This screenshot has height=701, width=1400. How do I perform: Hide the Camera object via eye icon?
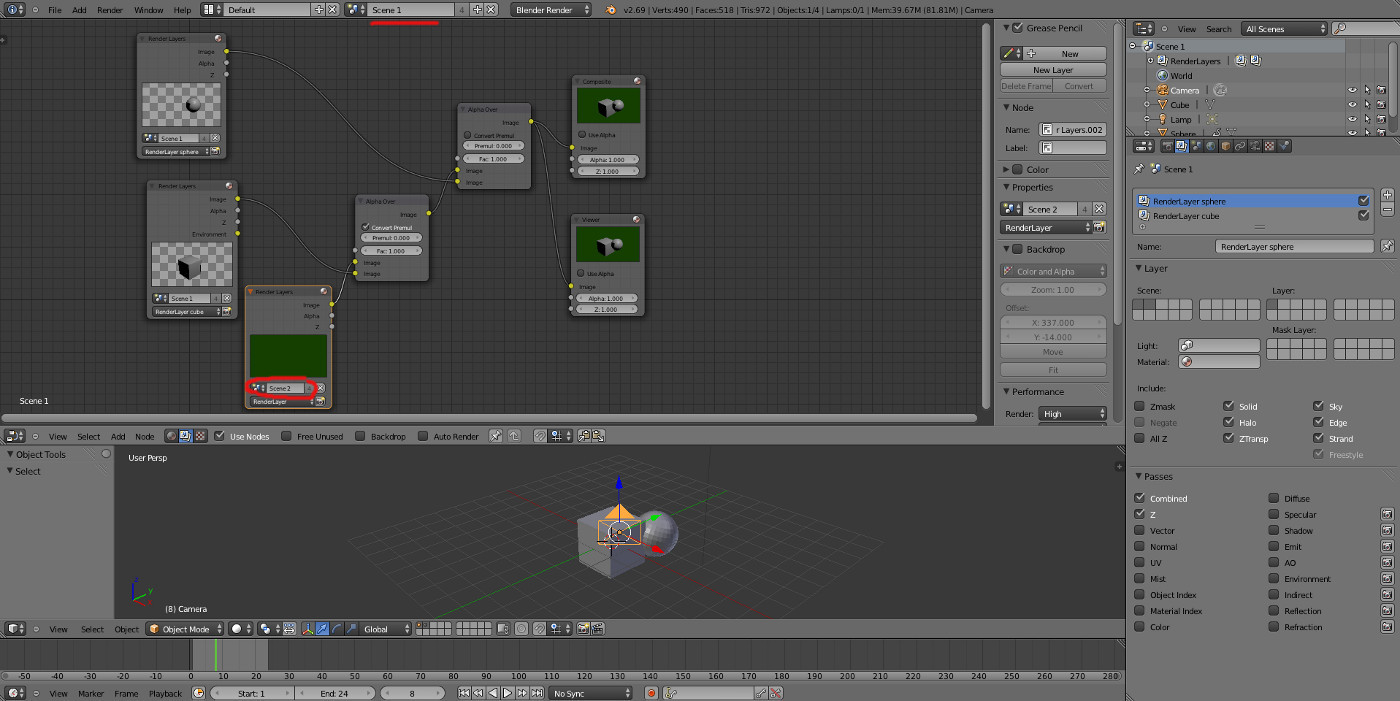[1352, 90]
